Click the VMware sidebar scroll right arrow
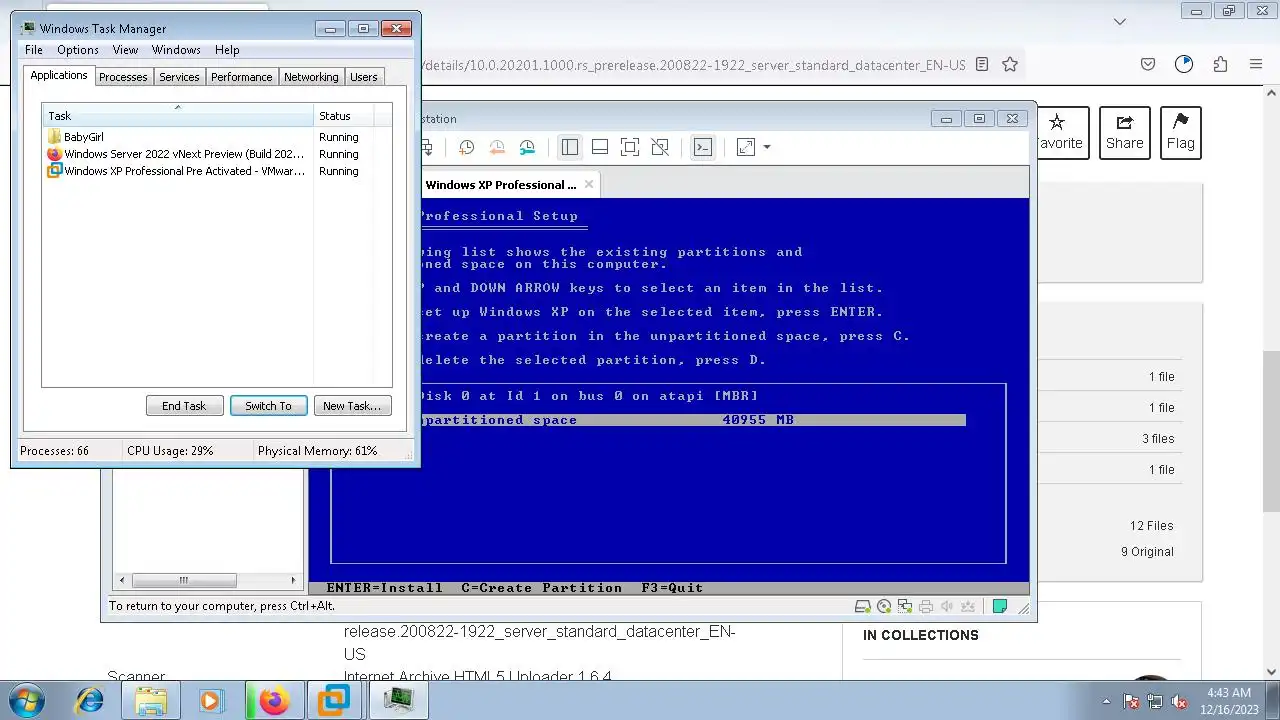1280x720 pixels. coord(293,580)
